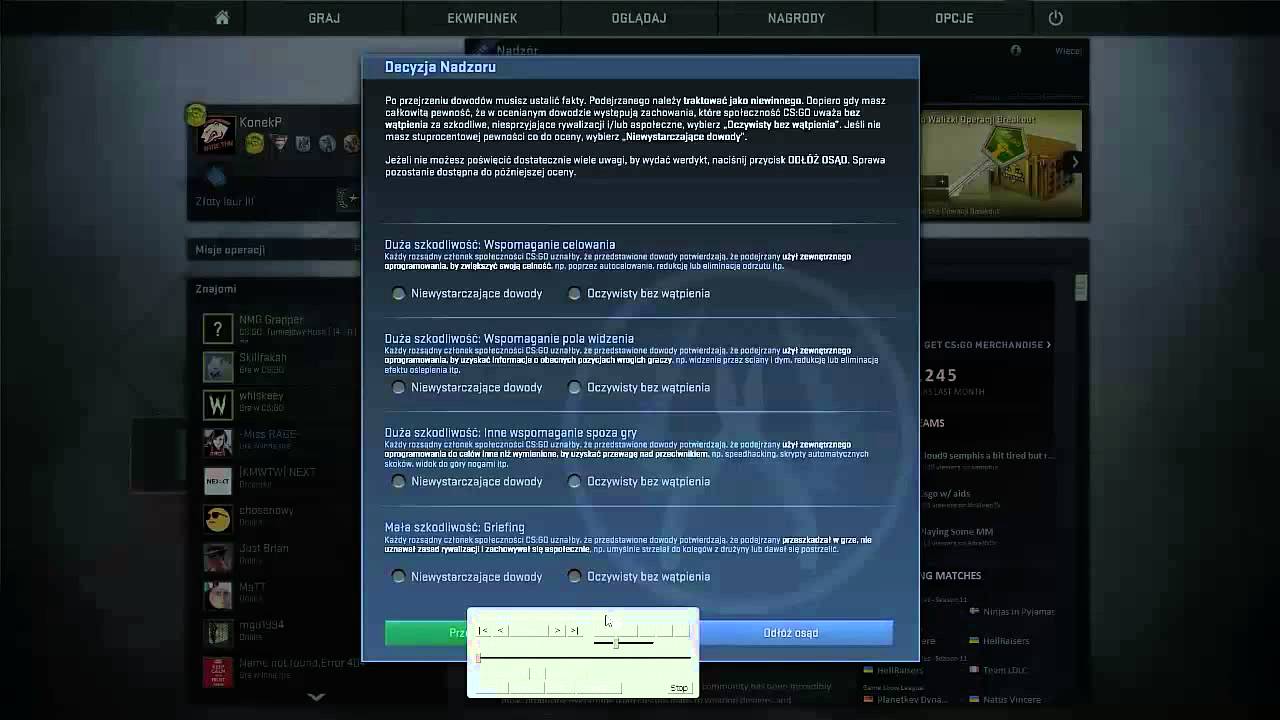Click the Odłóż osąd button
The height and width of the screenshot is (720, 1280).
point(791,633)
